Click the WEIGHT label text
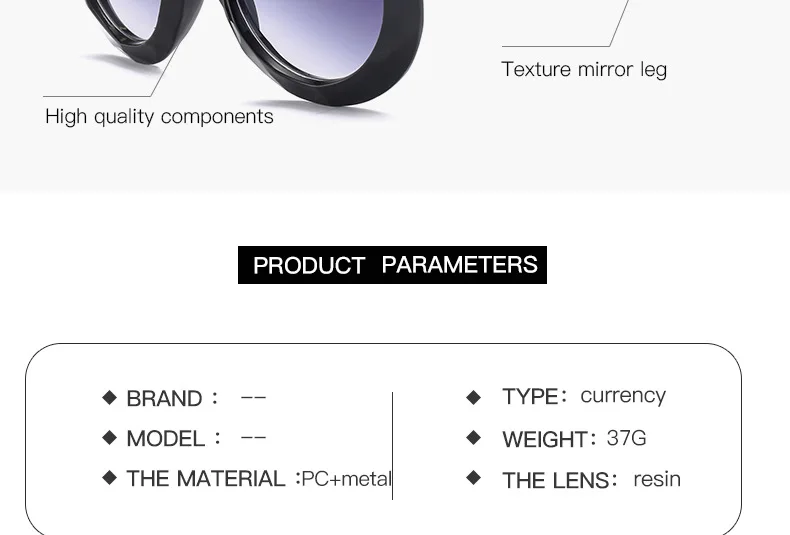 point(545,439)
